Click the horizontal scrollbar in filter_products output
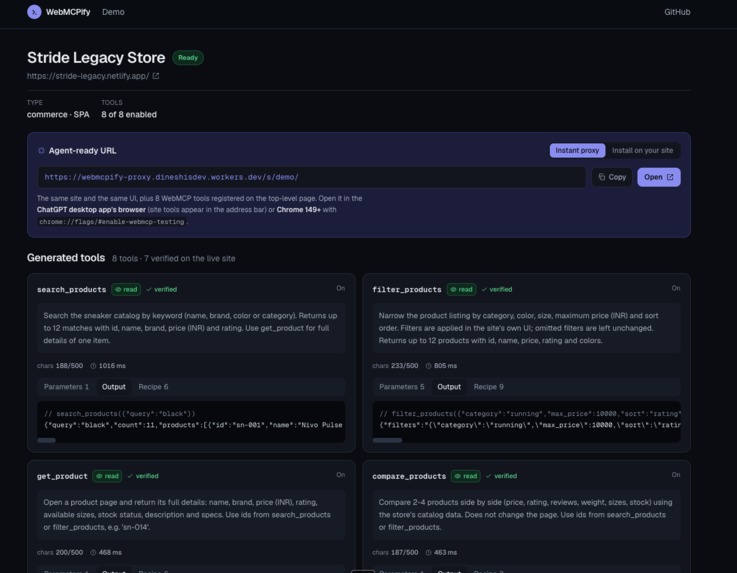The width and height of the screenshot is (737, 573). point(387,440)
